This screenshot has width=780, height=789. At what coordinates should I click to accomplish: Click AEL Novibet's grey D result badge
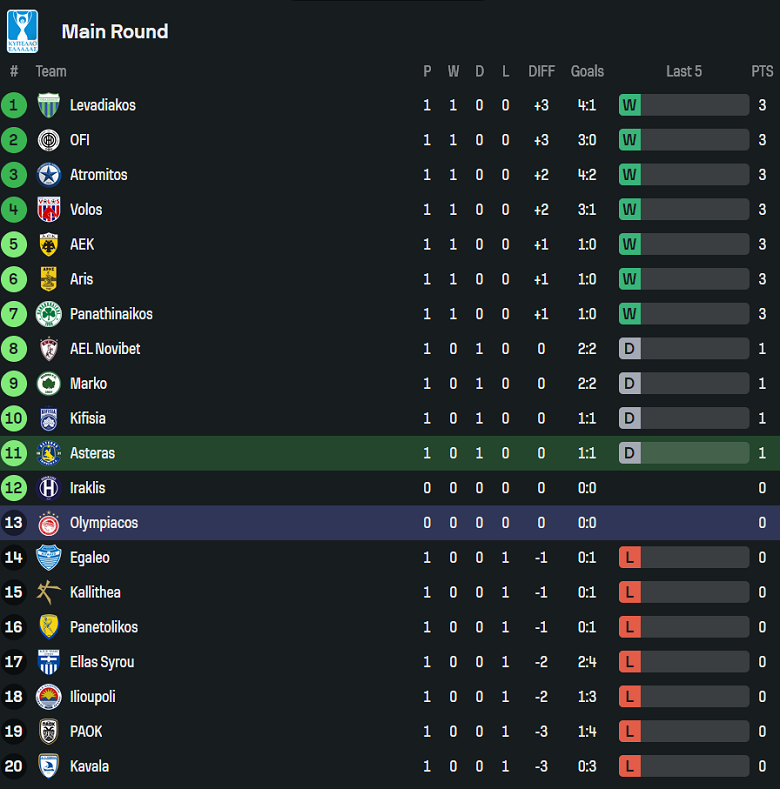click(629, 349)
